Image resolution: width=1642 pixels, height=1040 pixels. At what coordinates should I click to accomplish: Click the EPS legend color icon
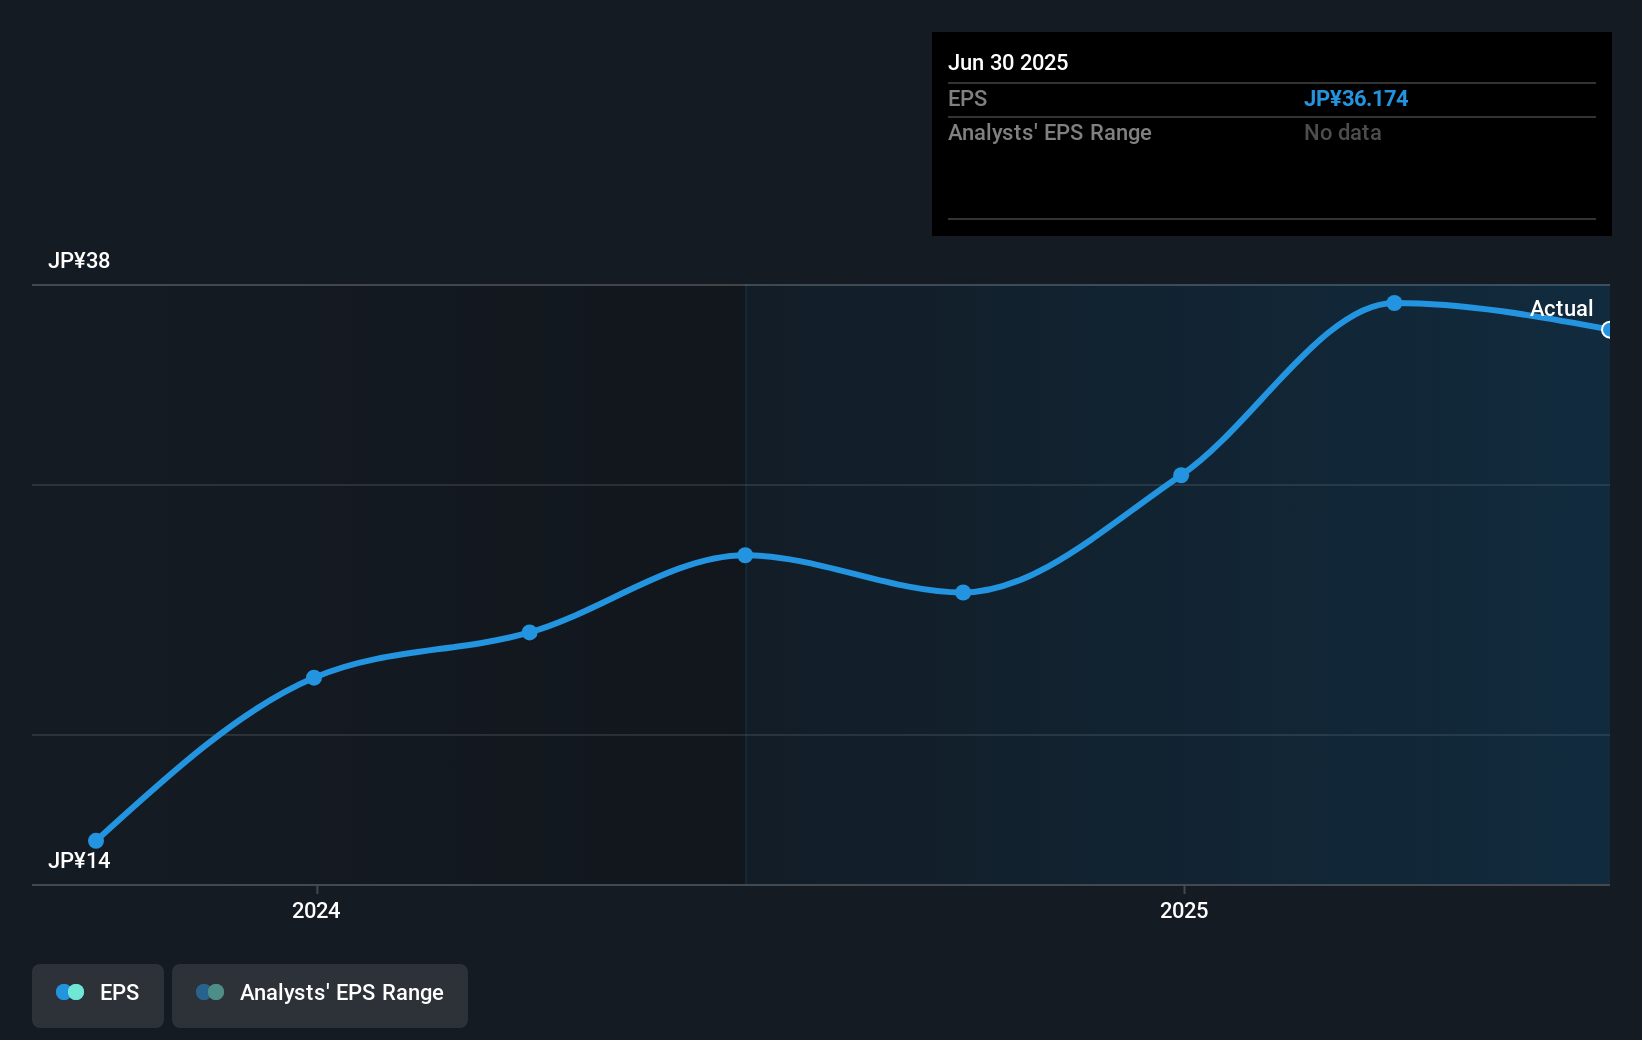click(69, 992)
